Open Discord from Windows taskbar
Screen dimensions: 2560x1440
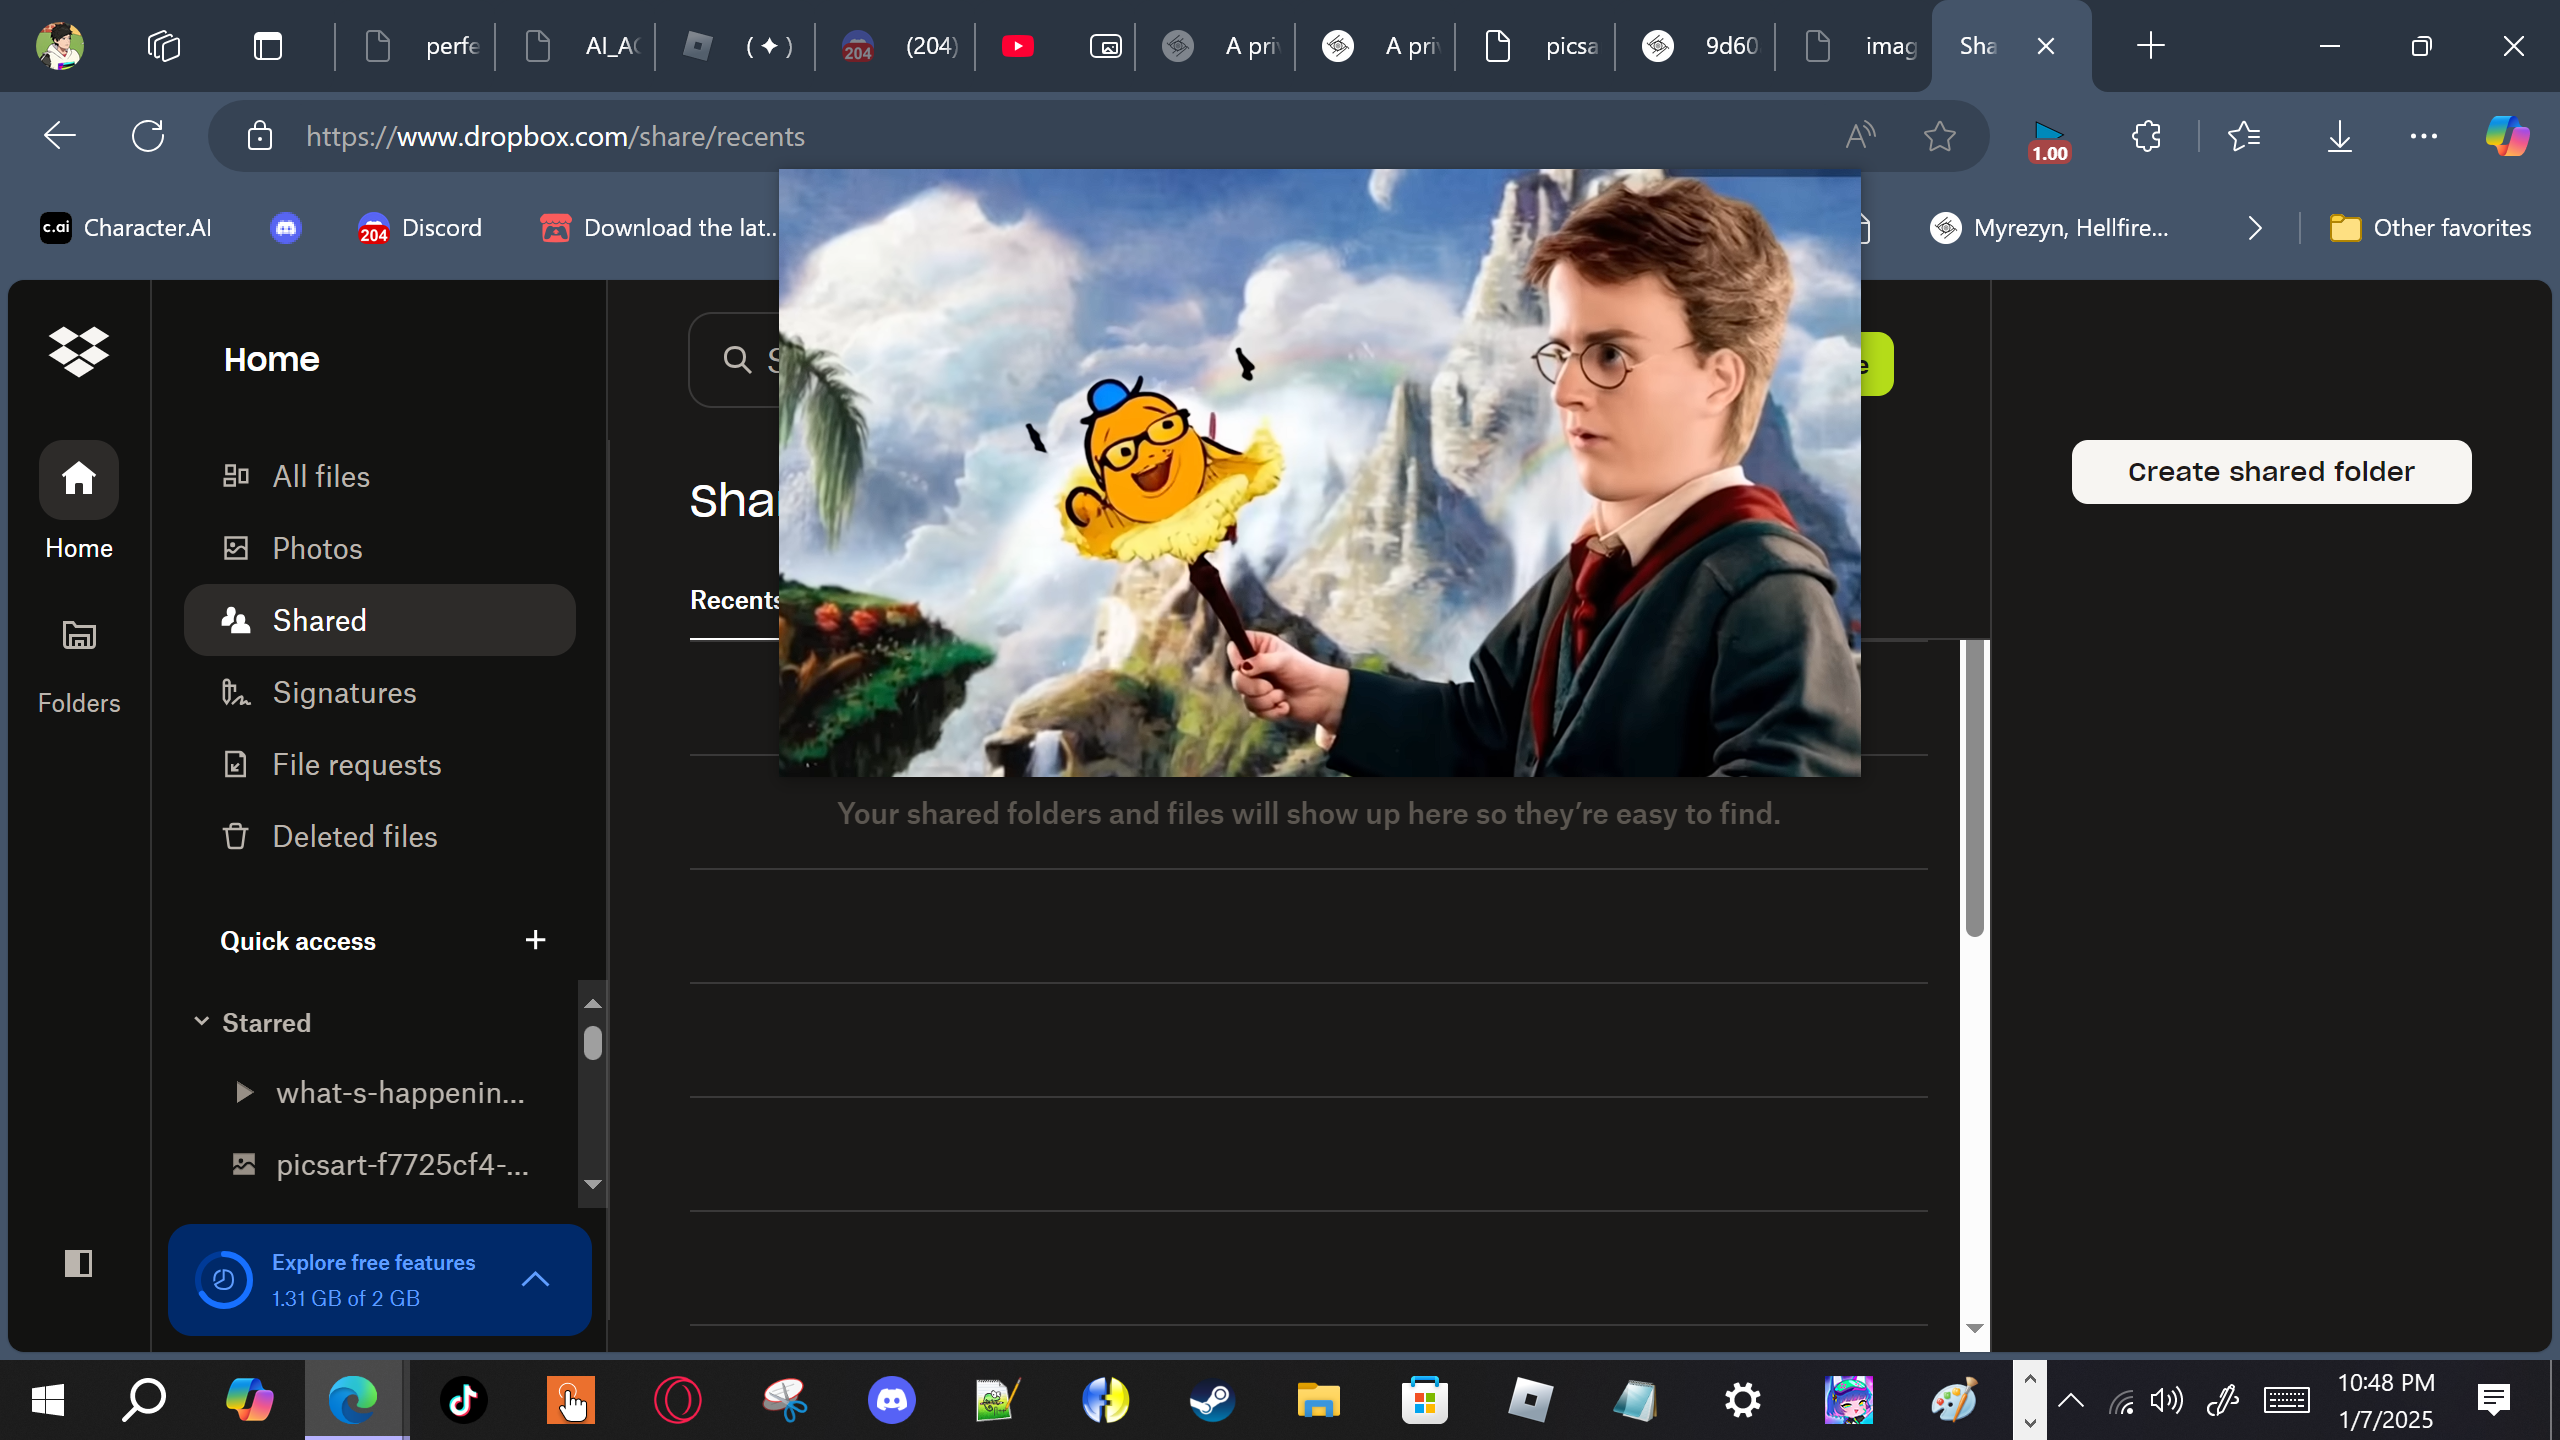(891, 1400)
